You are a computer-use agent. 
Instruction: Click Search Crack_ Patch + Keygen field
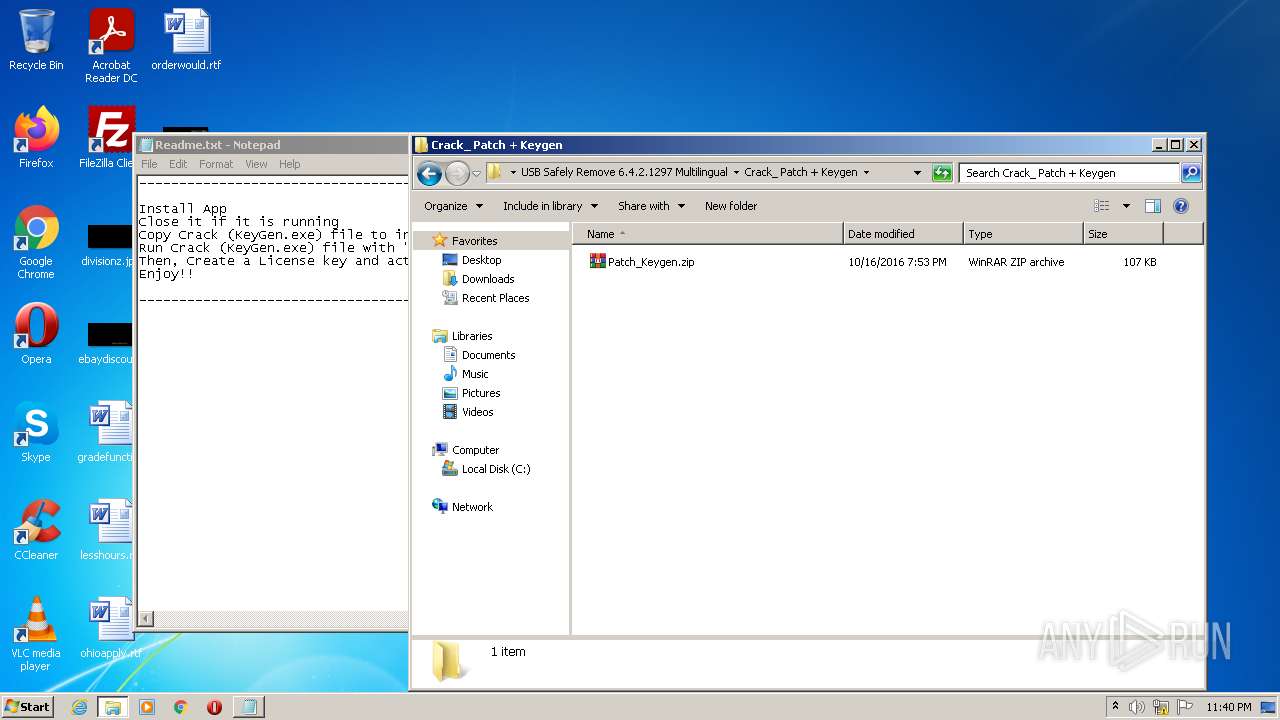pyautogui.click(x=1069, y=173)
